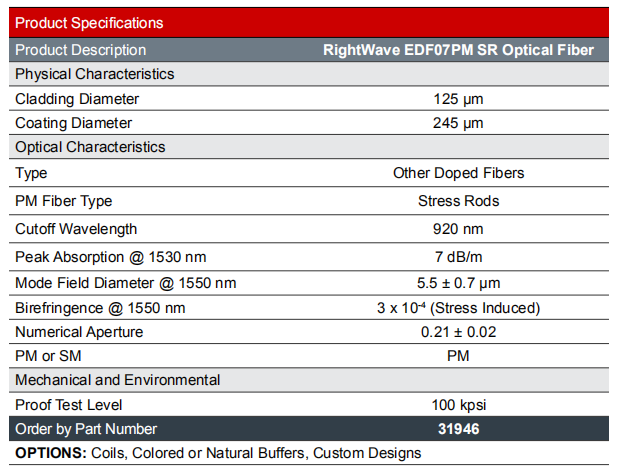Select the Coating Diameter row label
This screenshot has width=620, height=474.
74,123
